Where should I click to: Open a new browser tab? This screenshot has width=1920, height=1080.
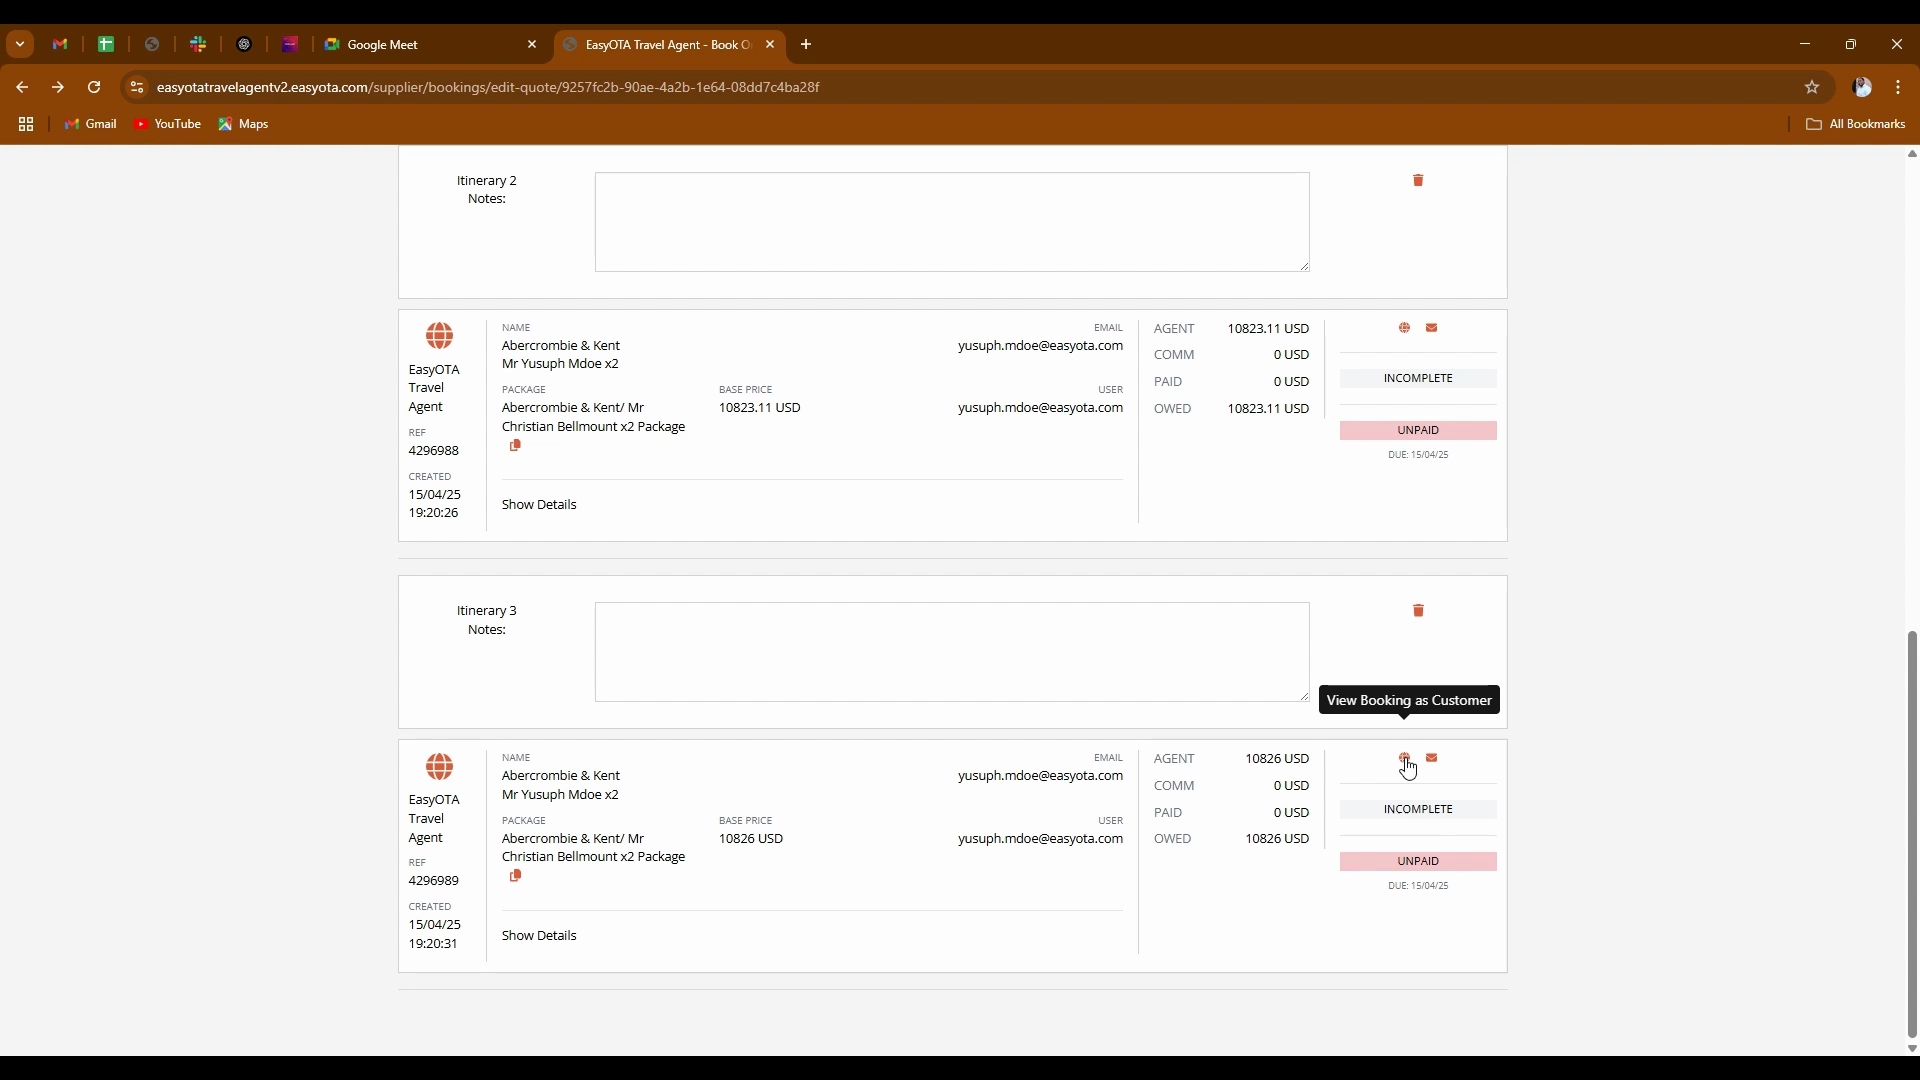pyautogui.click(x=806, y=44)
